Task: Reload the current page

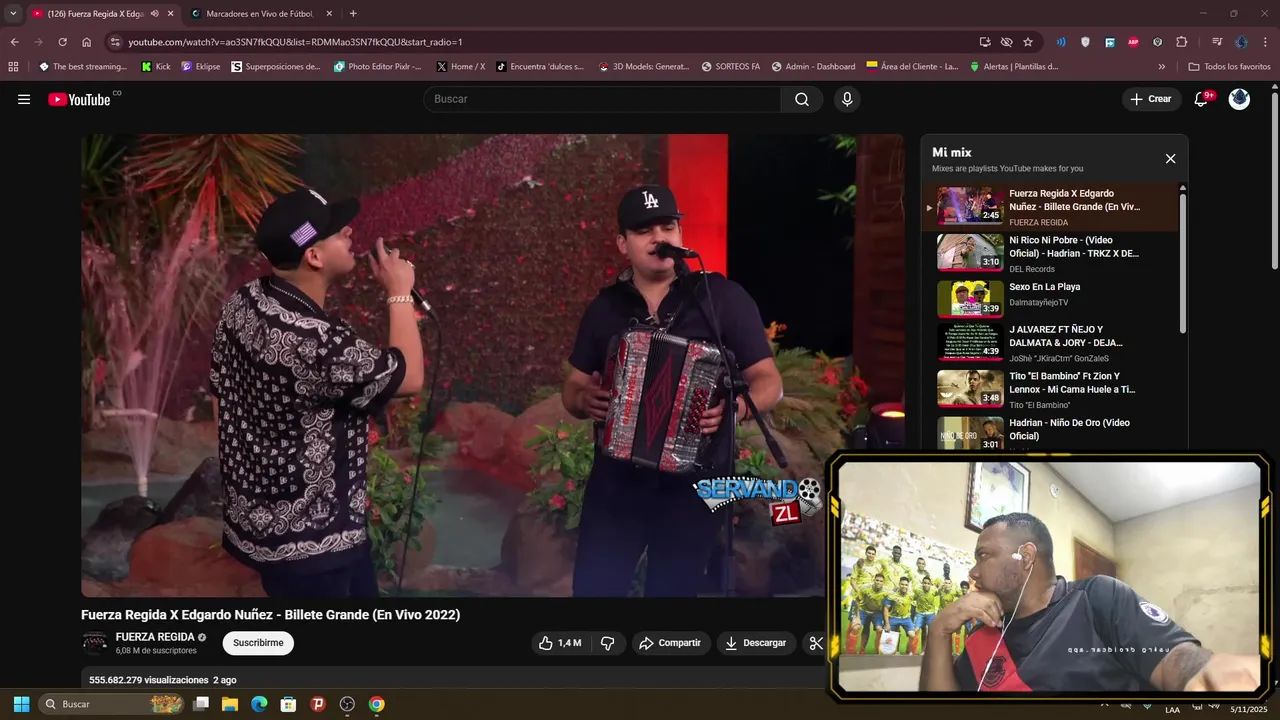Action: click(x=62, y=42)
